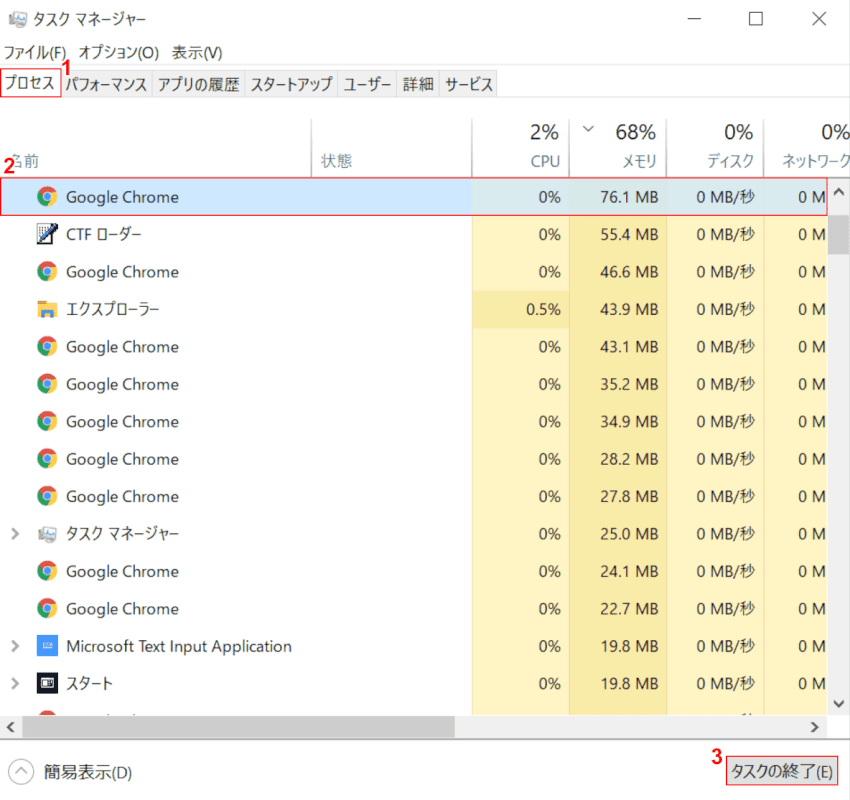The width and height of the screenshot is (850, 800).
Task: Click the 55.4 MB memory cell
Action: tap(618, 234)
